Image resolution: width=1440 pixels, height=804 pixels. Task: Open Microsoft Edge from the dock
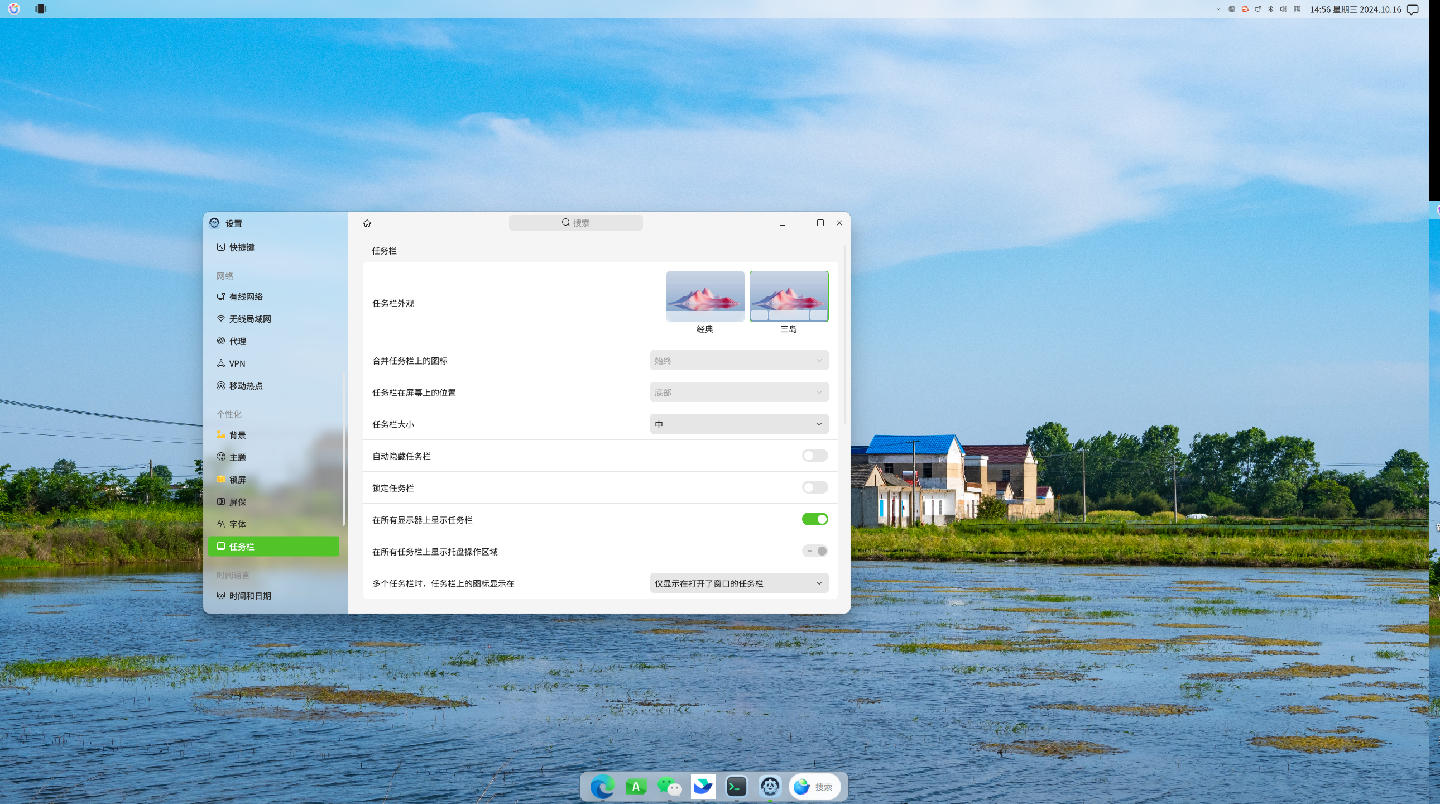tap(602, 787)
